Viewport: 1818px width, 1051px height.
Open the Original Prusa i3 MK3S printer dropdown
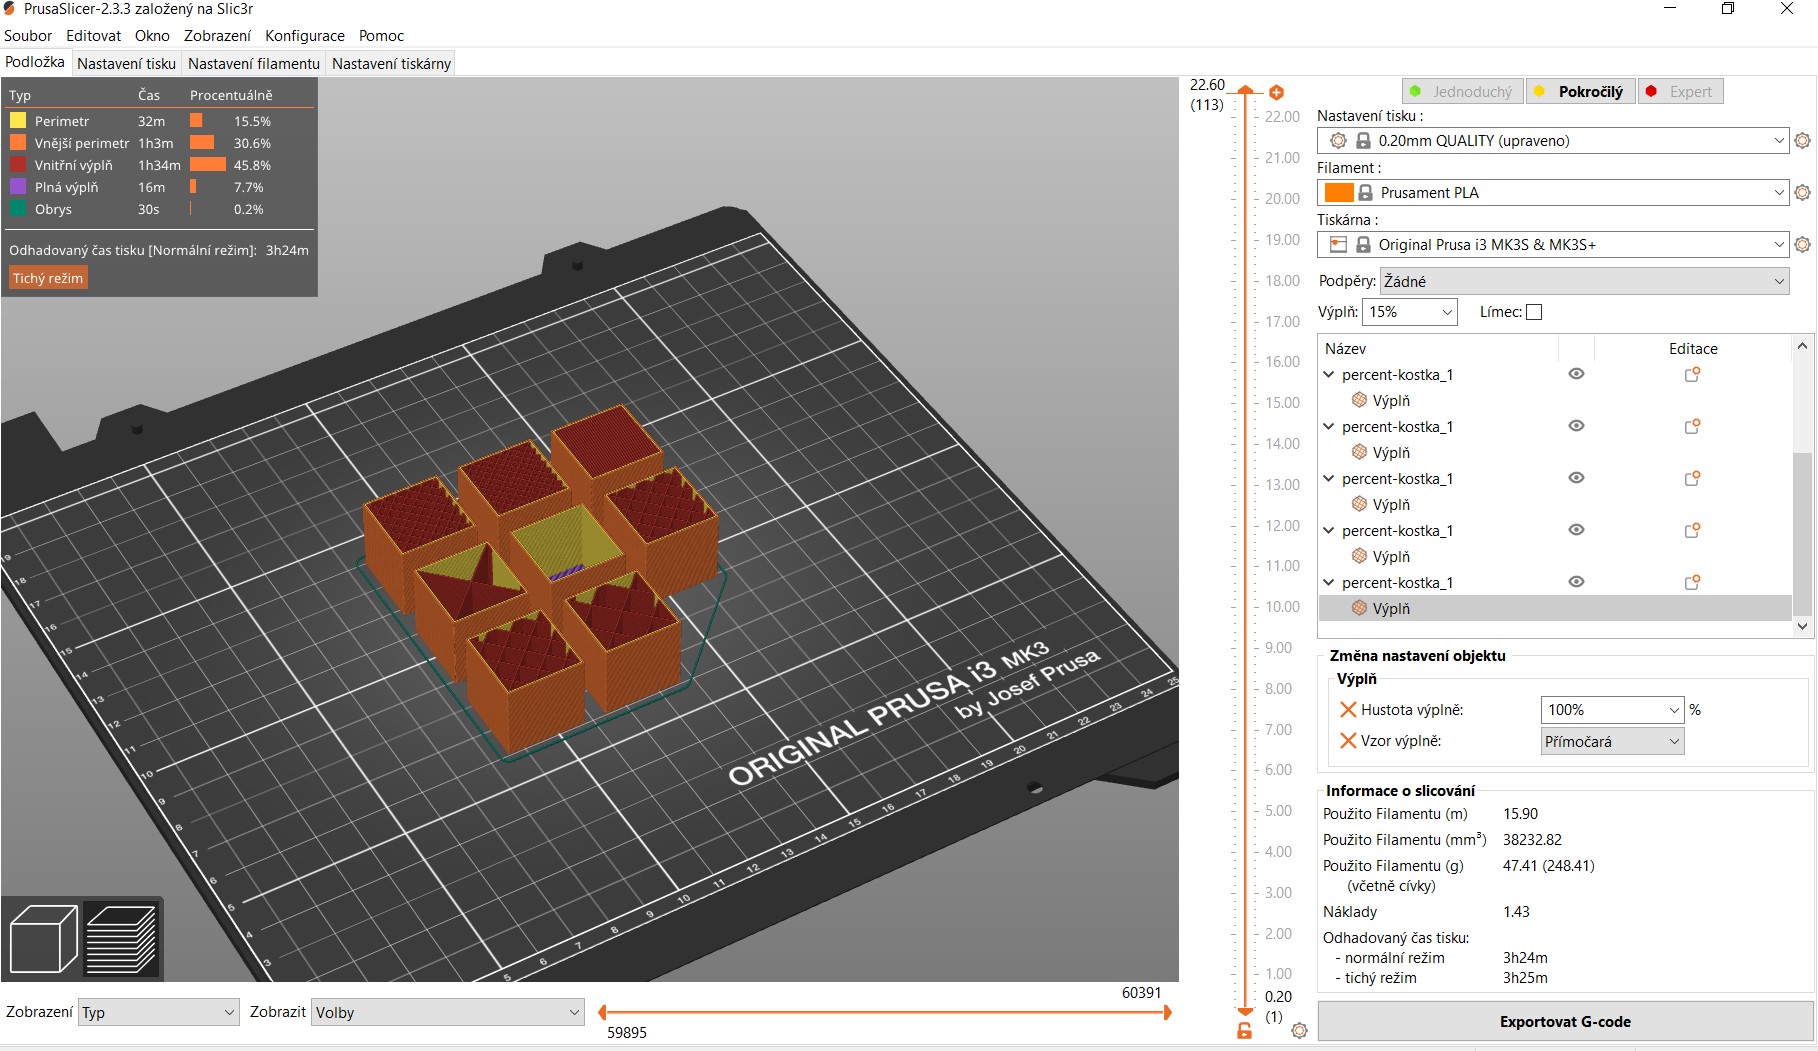pos(1553,245)
